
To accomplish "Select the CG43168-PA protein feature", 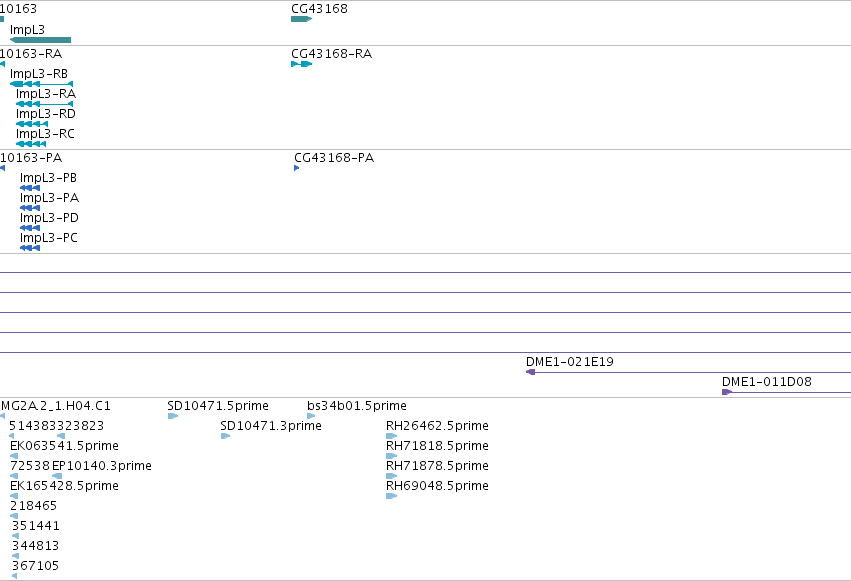I will 297,168.
